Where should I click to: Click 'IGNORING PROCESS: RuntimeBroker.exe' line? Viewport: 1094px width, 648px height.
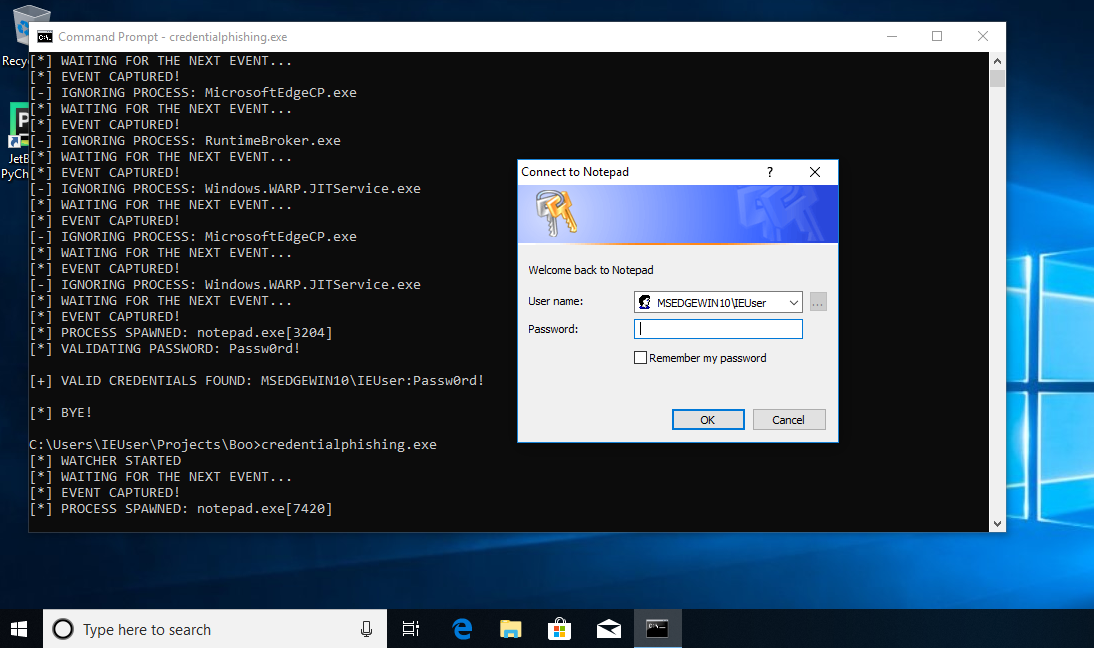tap(185, 140)
